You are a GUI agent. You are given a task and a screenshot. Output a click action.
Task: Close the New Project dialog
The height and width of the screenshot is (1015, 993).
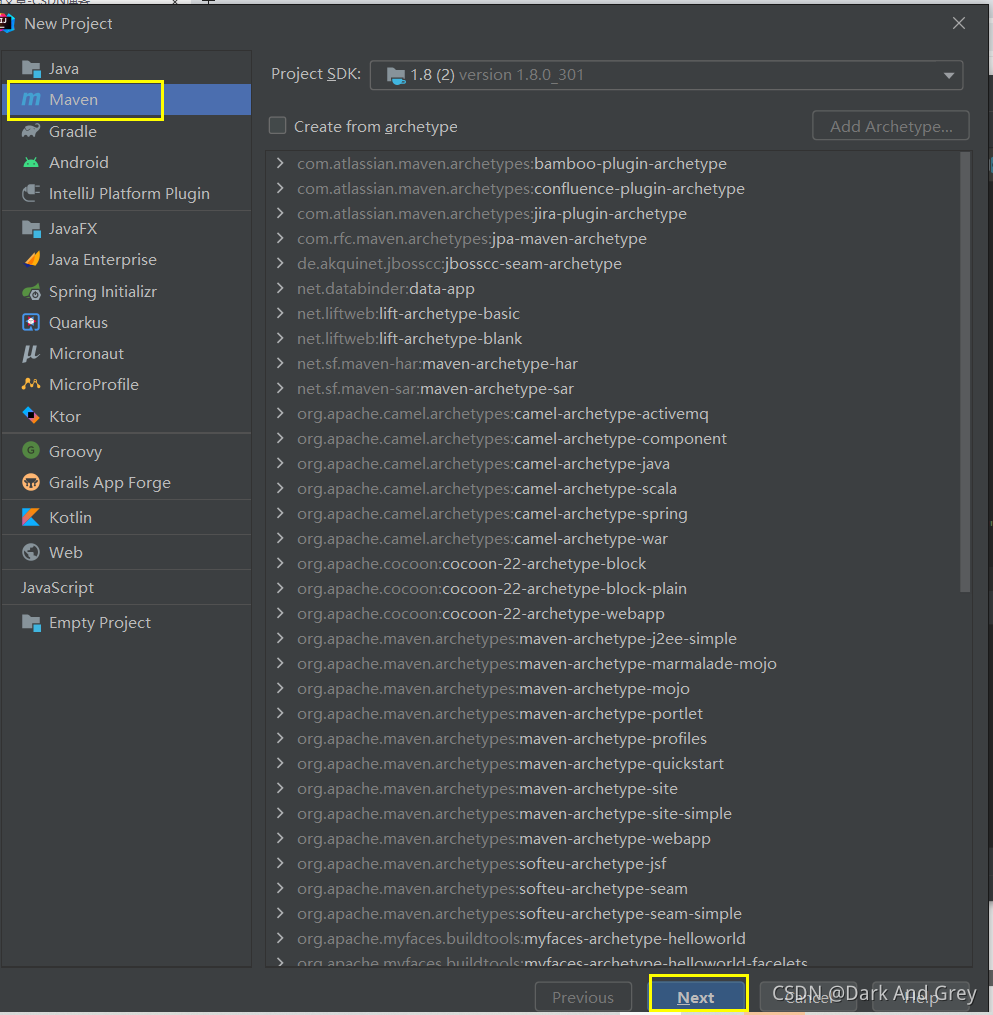pos(959,23)
